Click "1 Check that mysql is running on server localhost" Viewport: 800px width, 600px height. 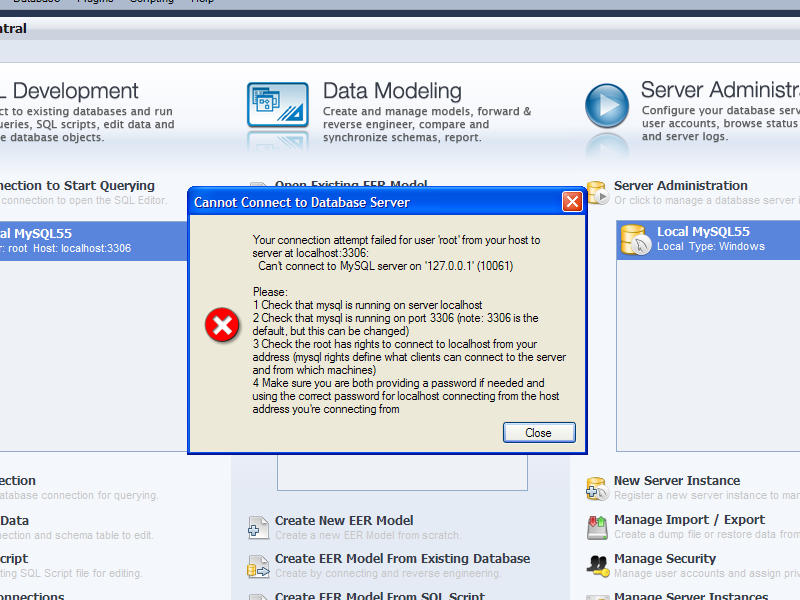pyautogui.click(x=367, y=305)
